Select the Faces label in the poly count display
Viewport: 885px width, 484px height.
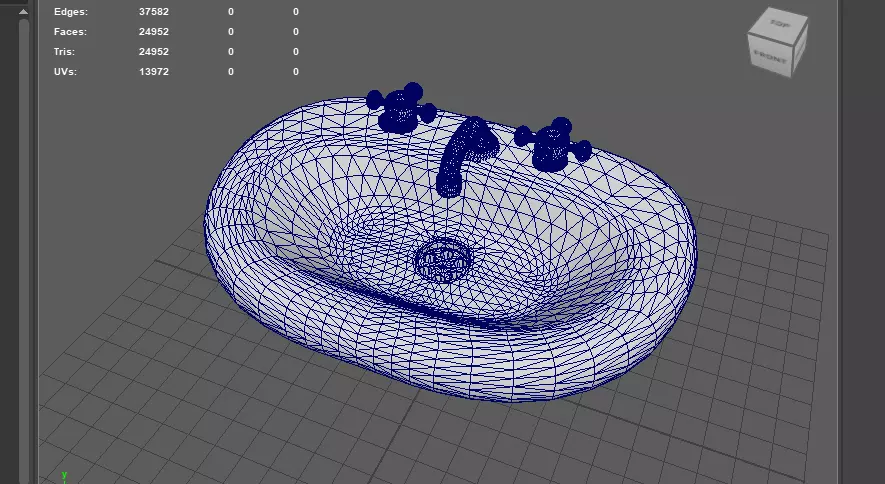pos(70,32)
